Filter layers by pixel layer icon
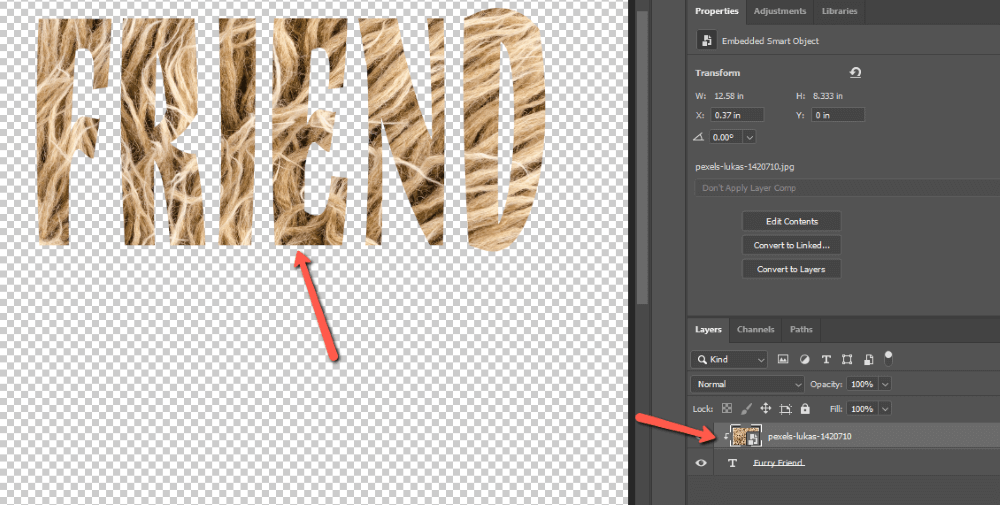1000x505 pixels. (783, 359)
